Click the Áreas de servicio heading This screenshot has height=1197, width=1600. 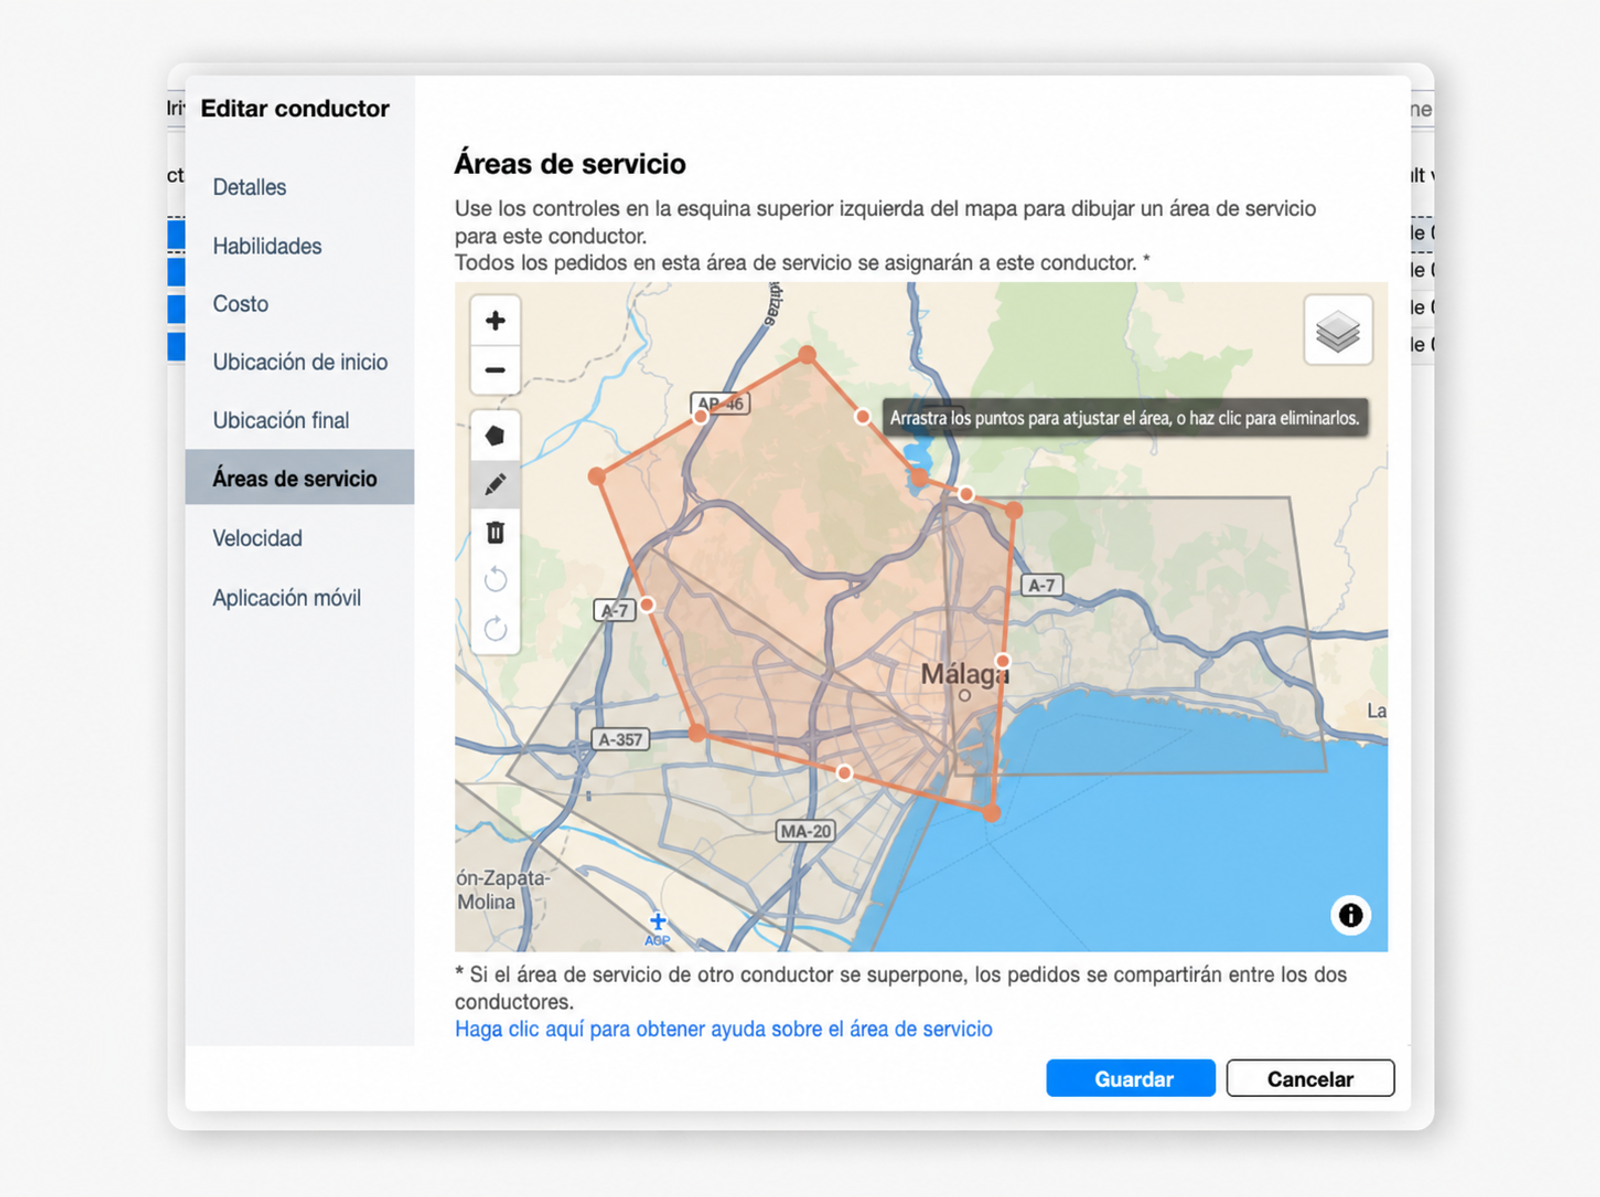tap(570, 164)
